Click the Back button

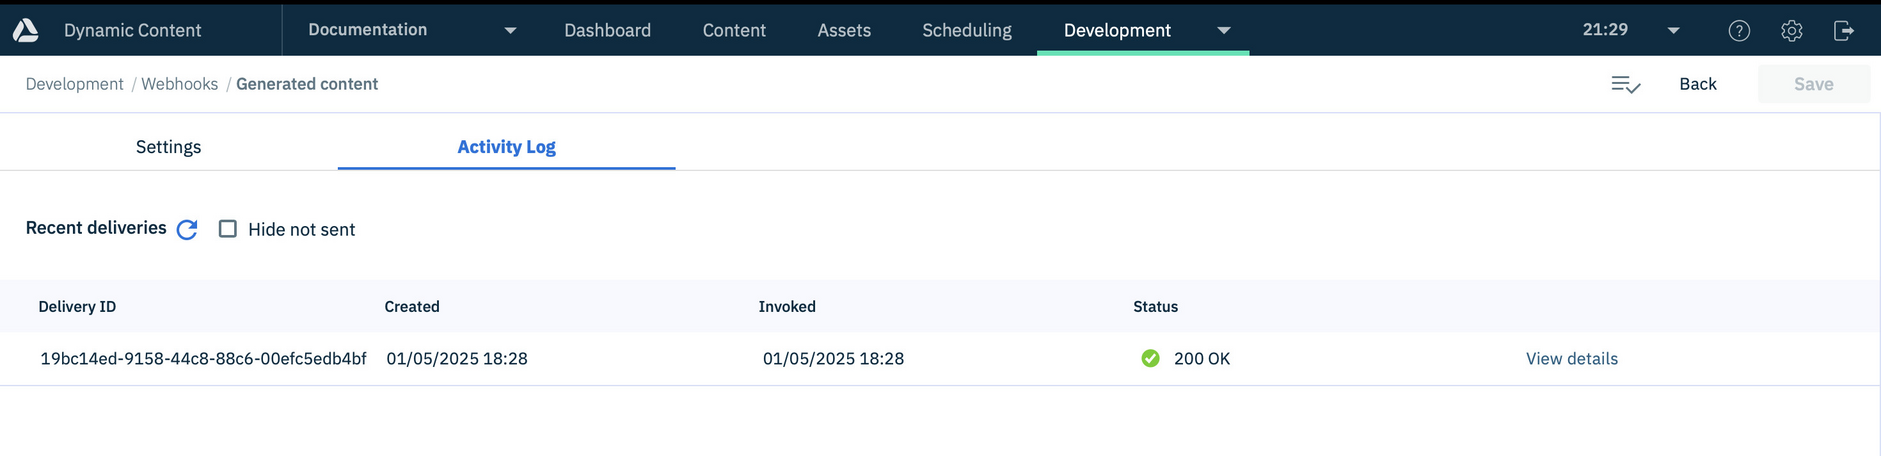point(1697,84)
